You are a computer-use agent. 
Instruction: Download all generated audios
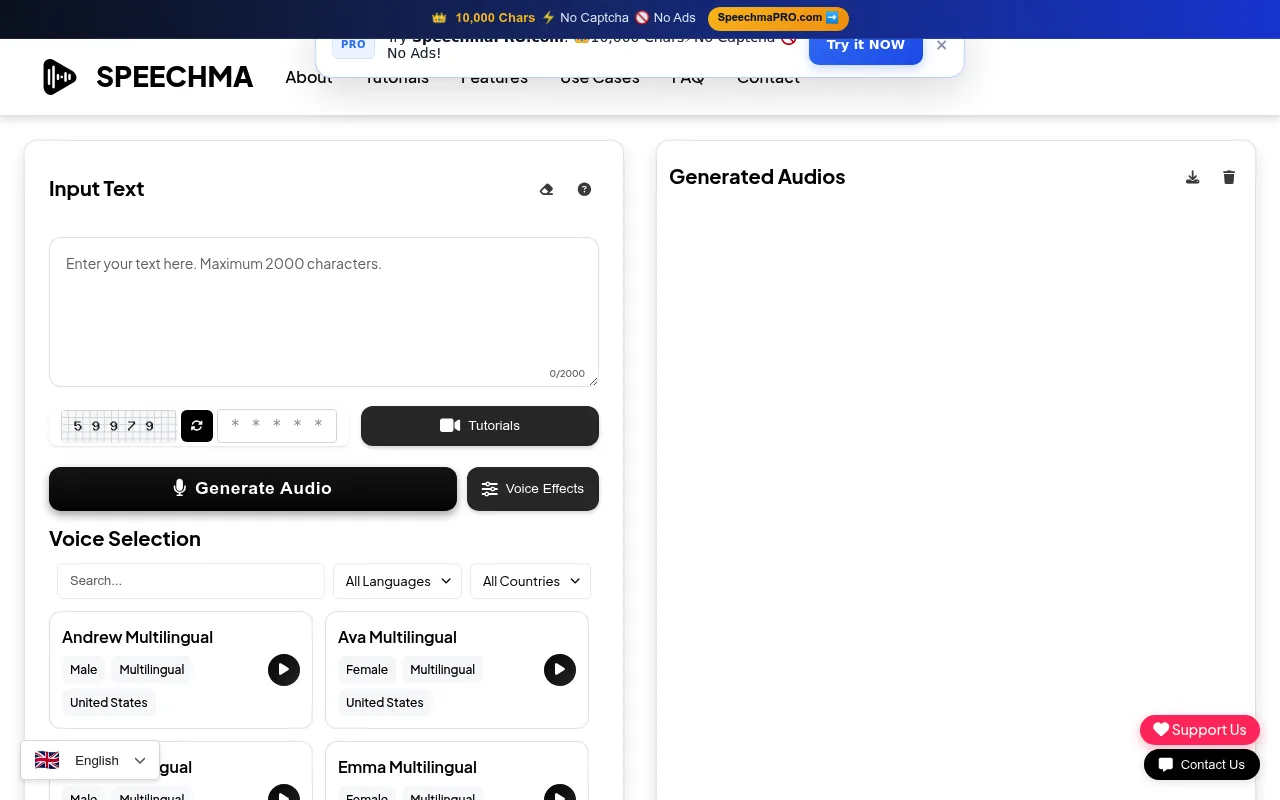(1192, 177)
